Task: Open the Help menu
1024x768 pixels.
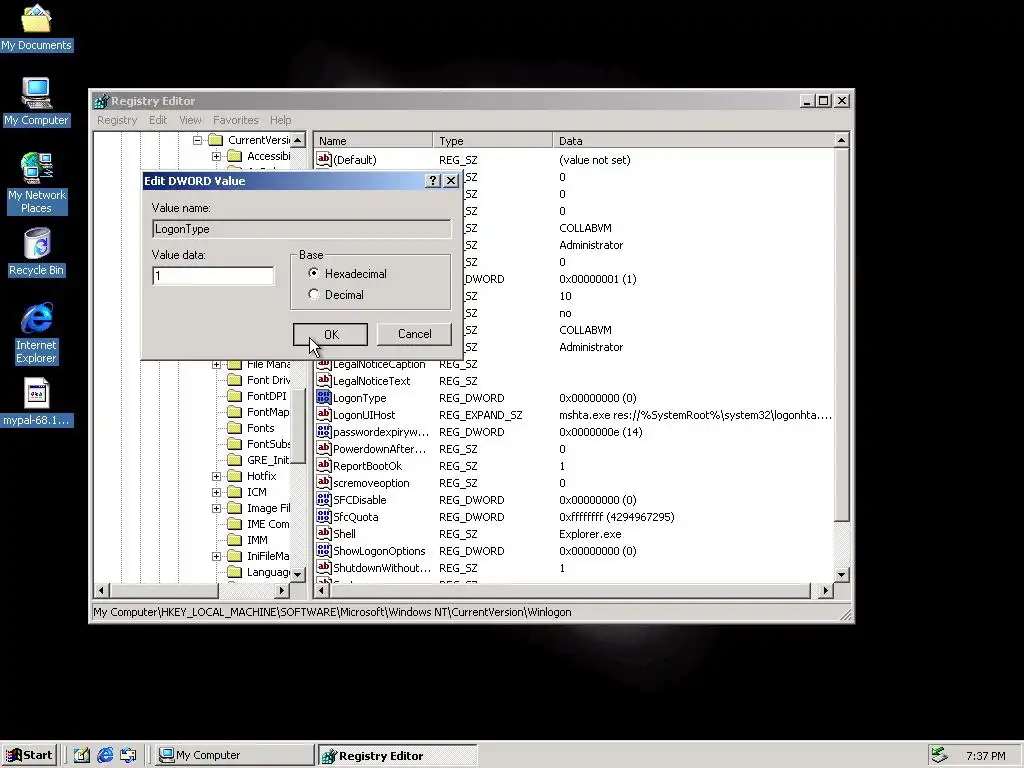Action: coord(280,120)
